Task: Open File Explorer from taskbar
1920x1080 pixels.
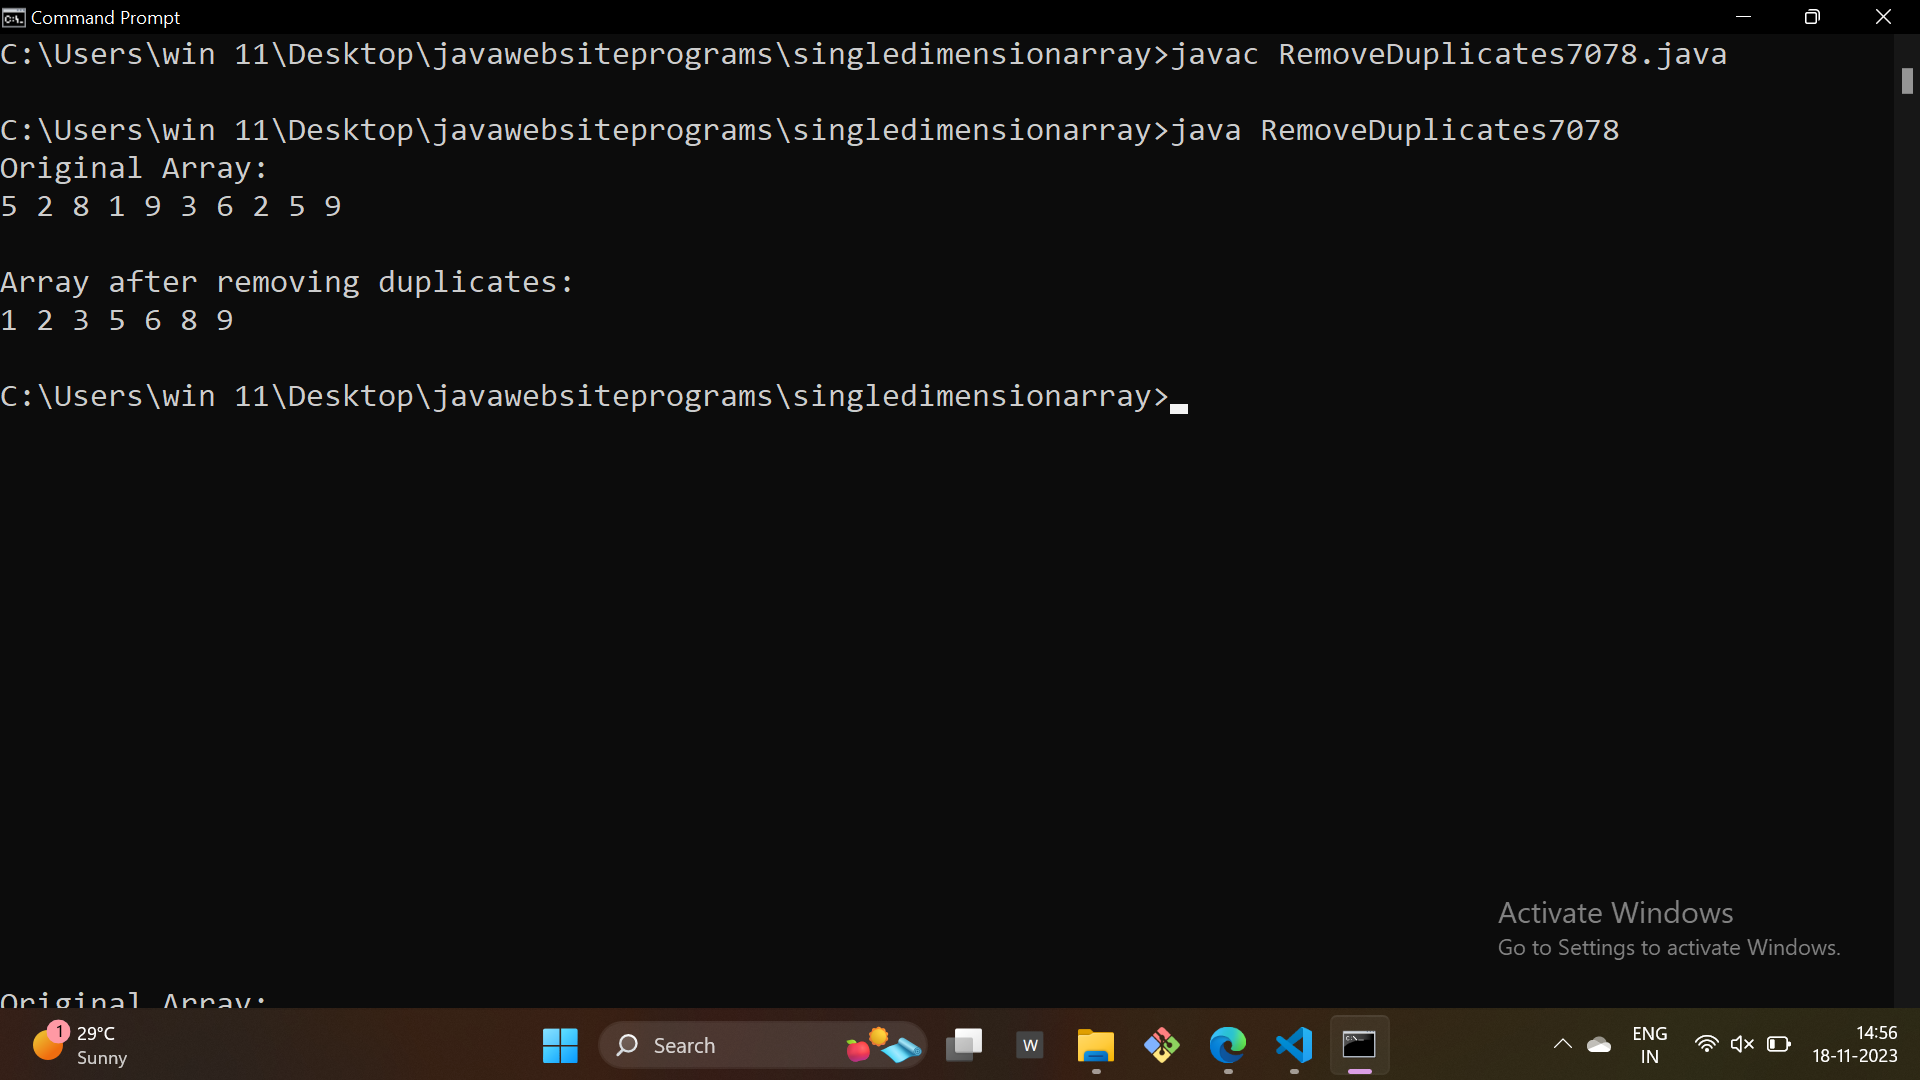Action: pyautogui.click(x=1096, y=1045)
